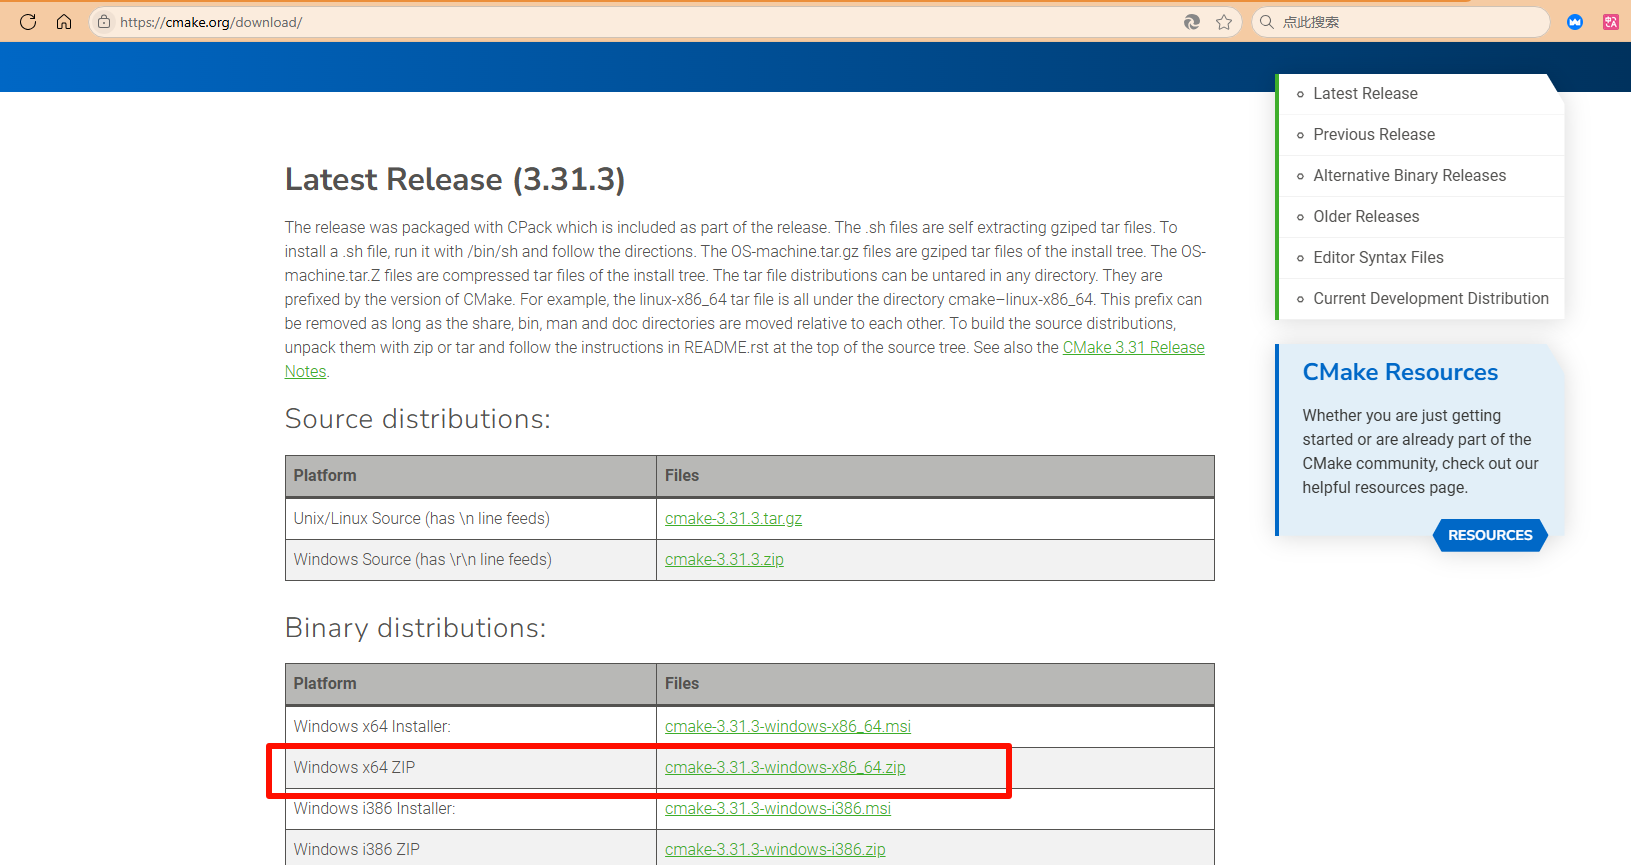Viewport: 1631px width, 865px height.
Task: Click the Latest Release (3.31.3) heading
Action: [455, 180]
